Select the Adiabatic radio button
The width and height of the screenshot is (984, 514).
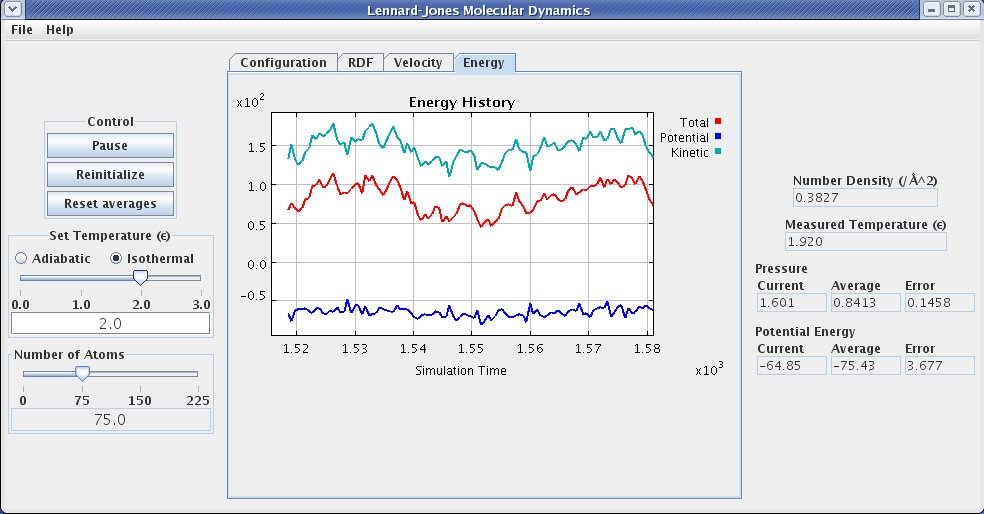(x=21, y=258)
